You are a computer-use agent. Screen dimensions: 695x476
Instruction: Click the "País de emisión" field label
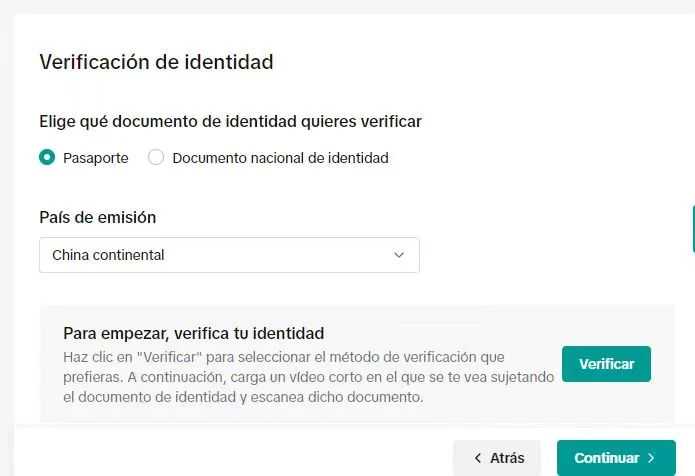point(97,217)
